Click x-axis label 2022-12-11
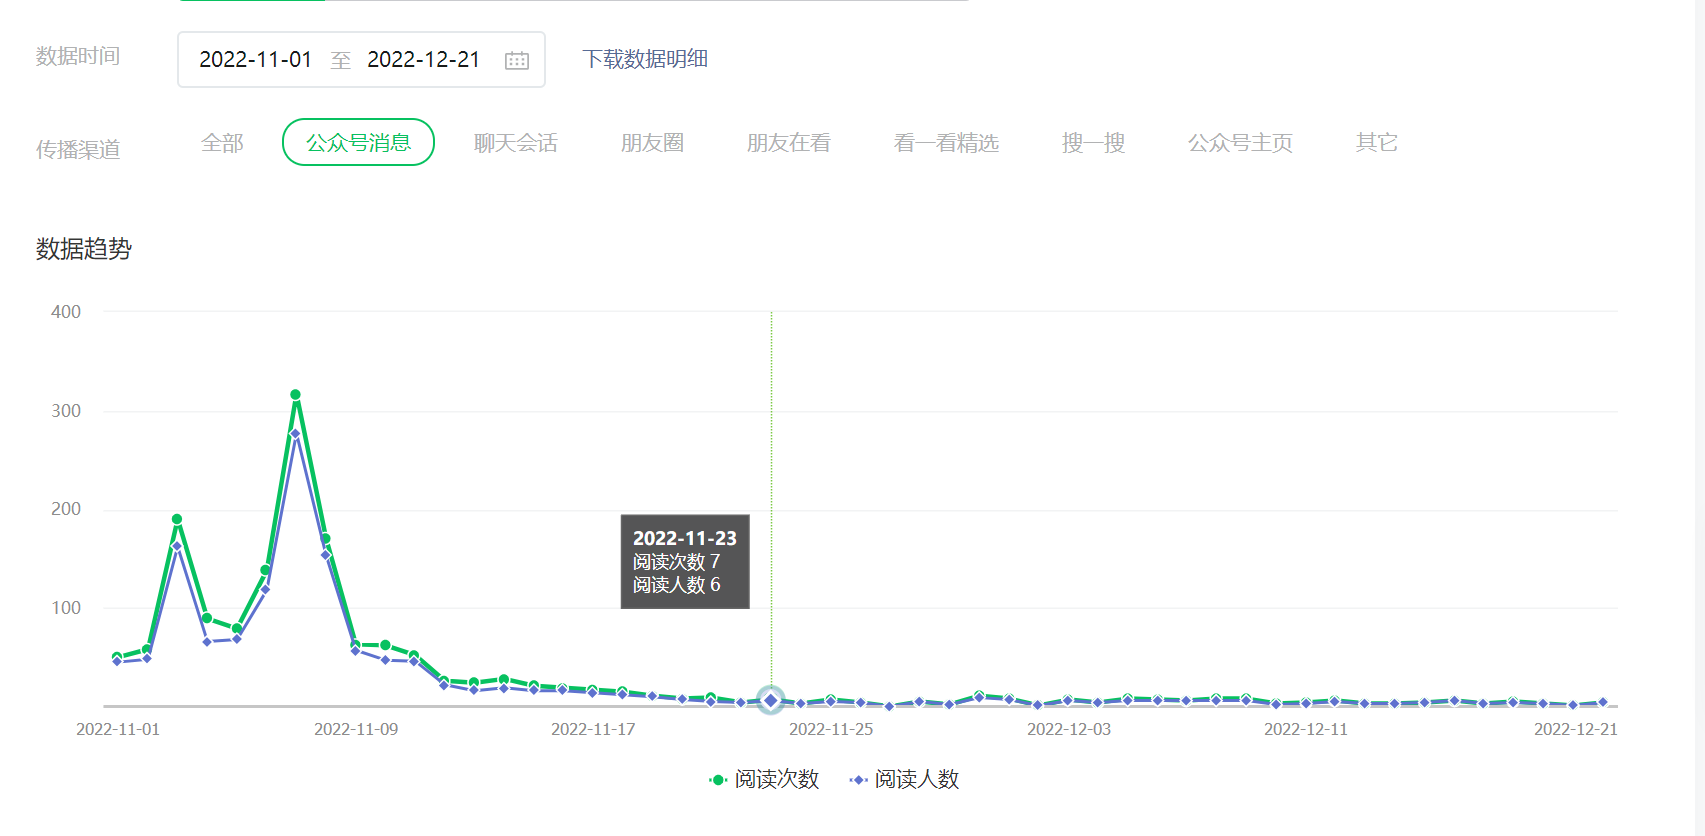 point(1306,729)
